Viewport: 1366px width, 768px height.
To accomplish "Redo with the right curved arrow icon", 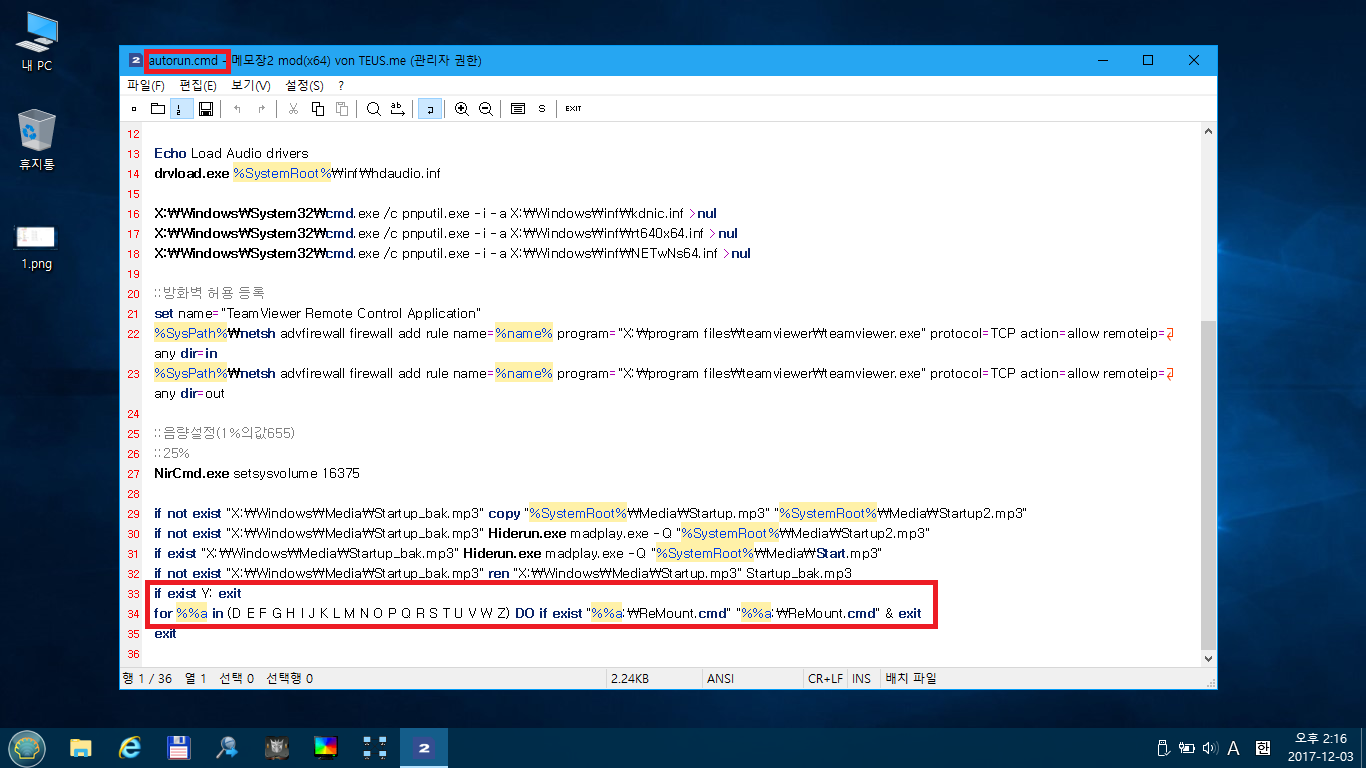I will [261, 109].
